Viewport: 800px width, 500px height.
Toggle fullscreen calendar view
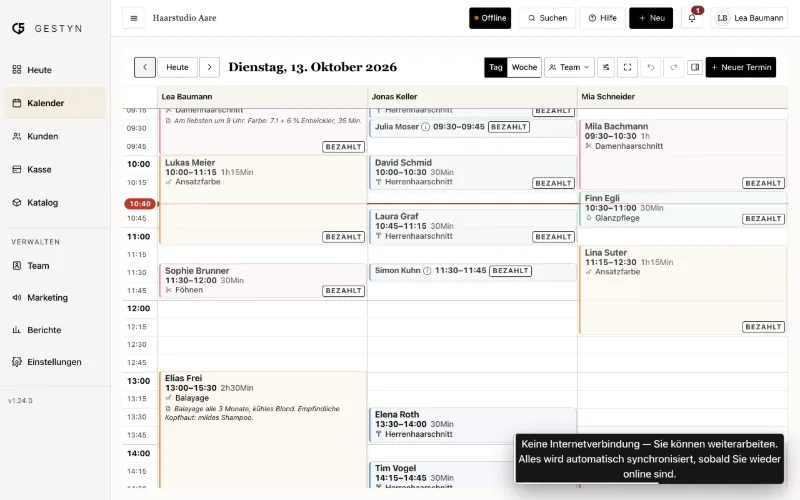point(628,67)
